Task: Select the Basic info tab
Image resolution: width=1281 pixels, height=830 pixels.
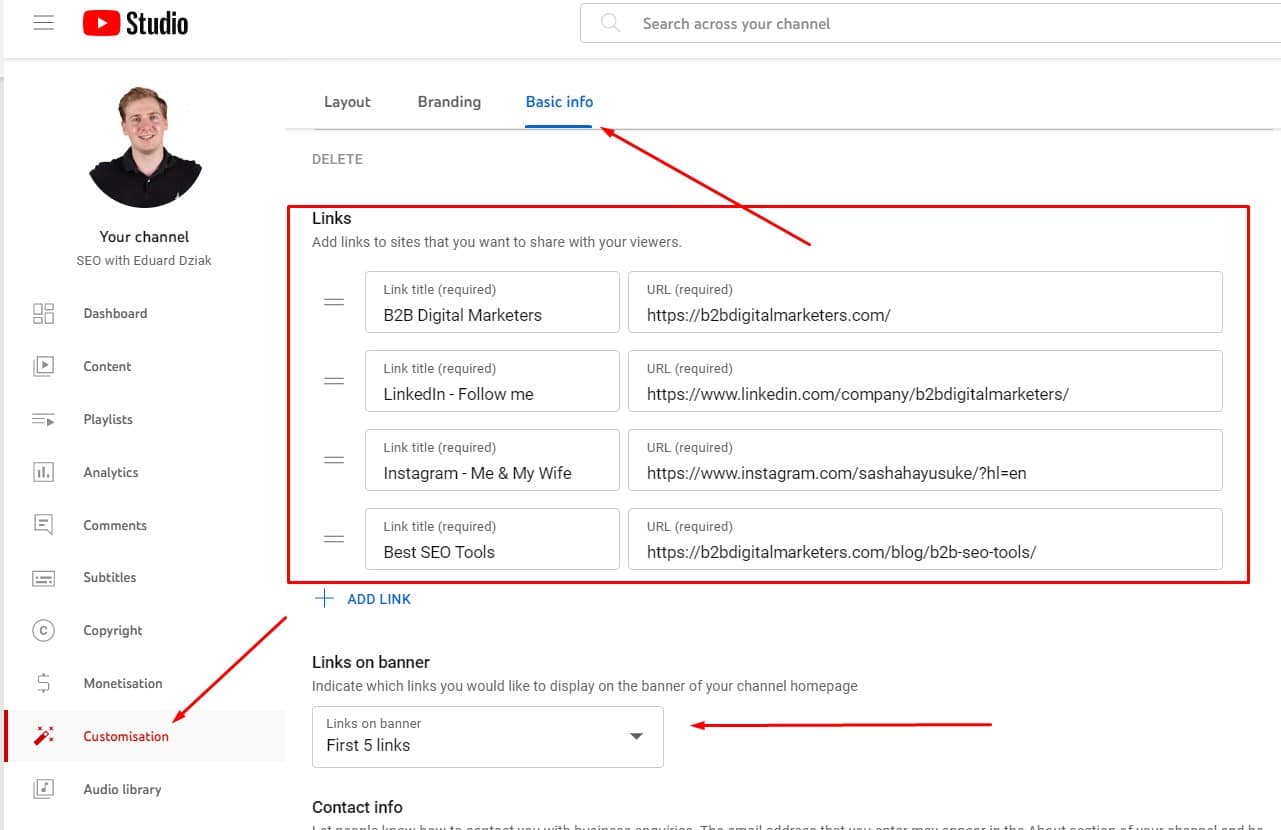Action: coord(559,102)
